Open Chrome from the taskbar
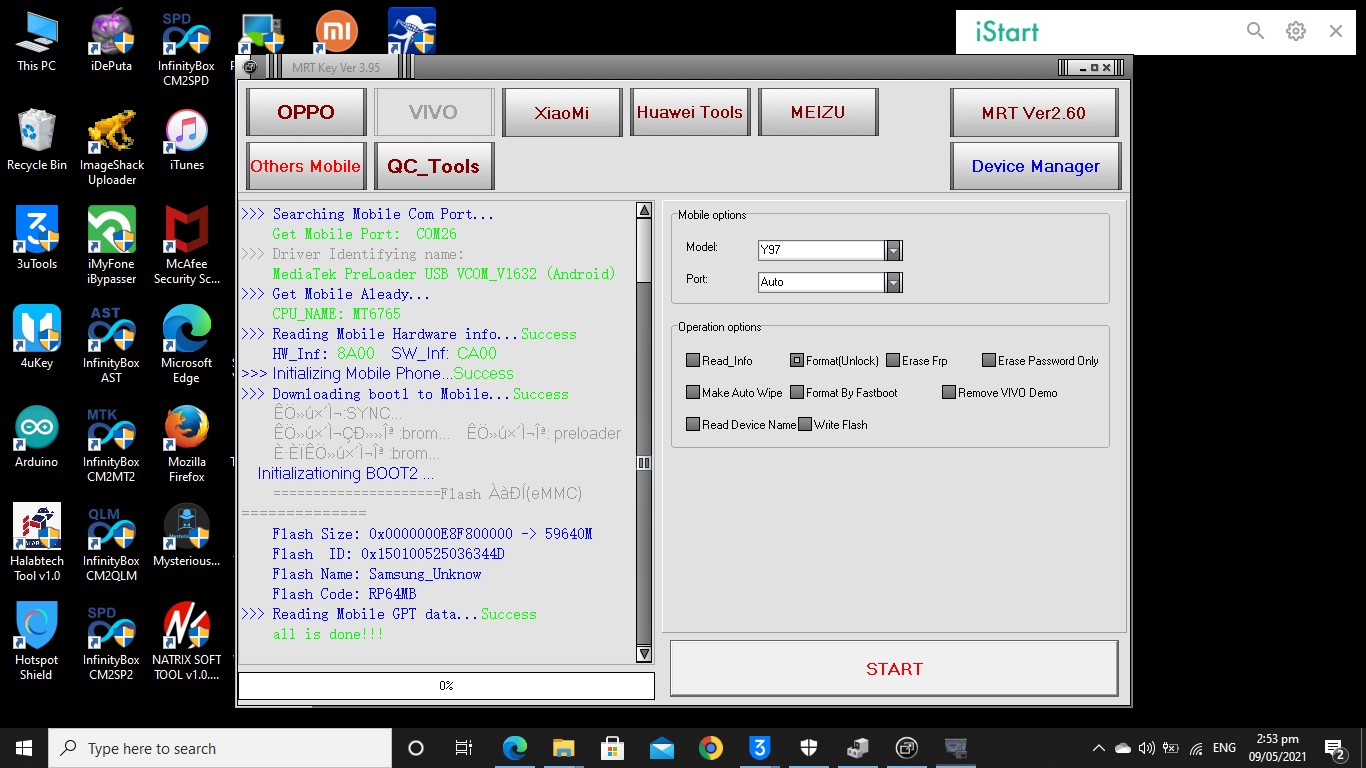The height and width of the screenshot is (768, 1366). coord(710,748)
